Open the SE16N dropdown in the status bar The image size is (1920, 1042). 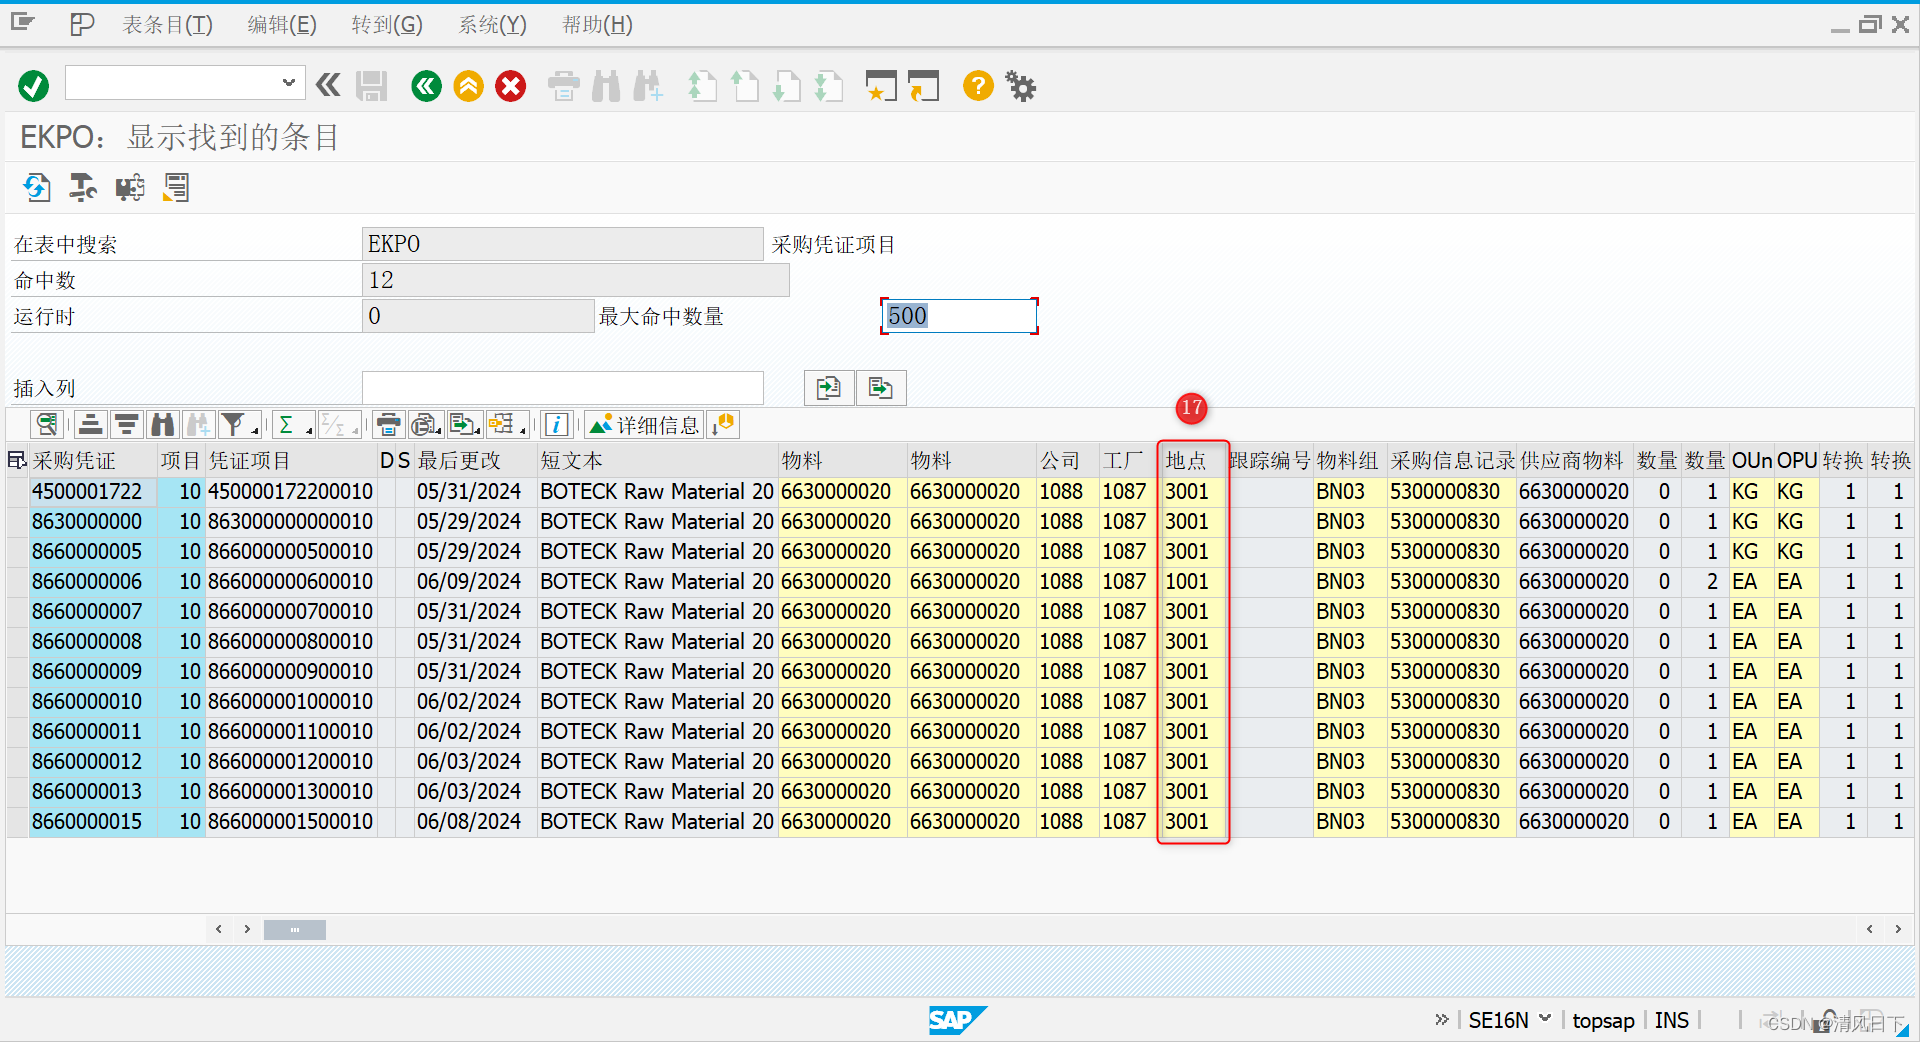click(1544, 1019)
